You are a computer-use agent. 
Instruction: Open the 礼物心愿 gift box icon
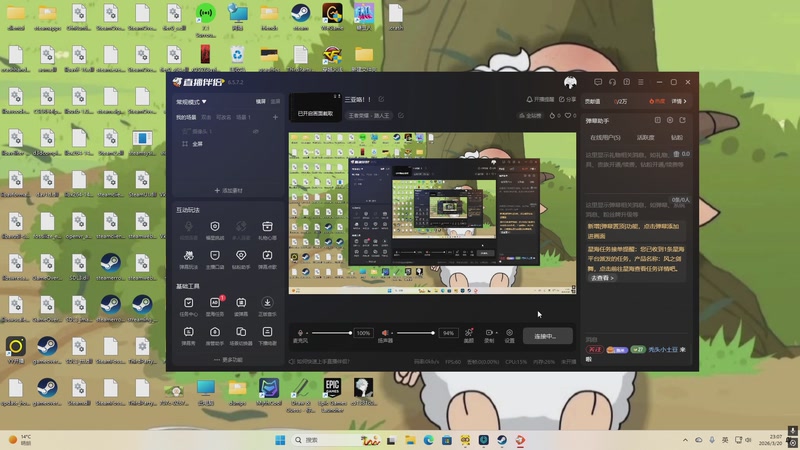point(267,226)
